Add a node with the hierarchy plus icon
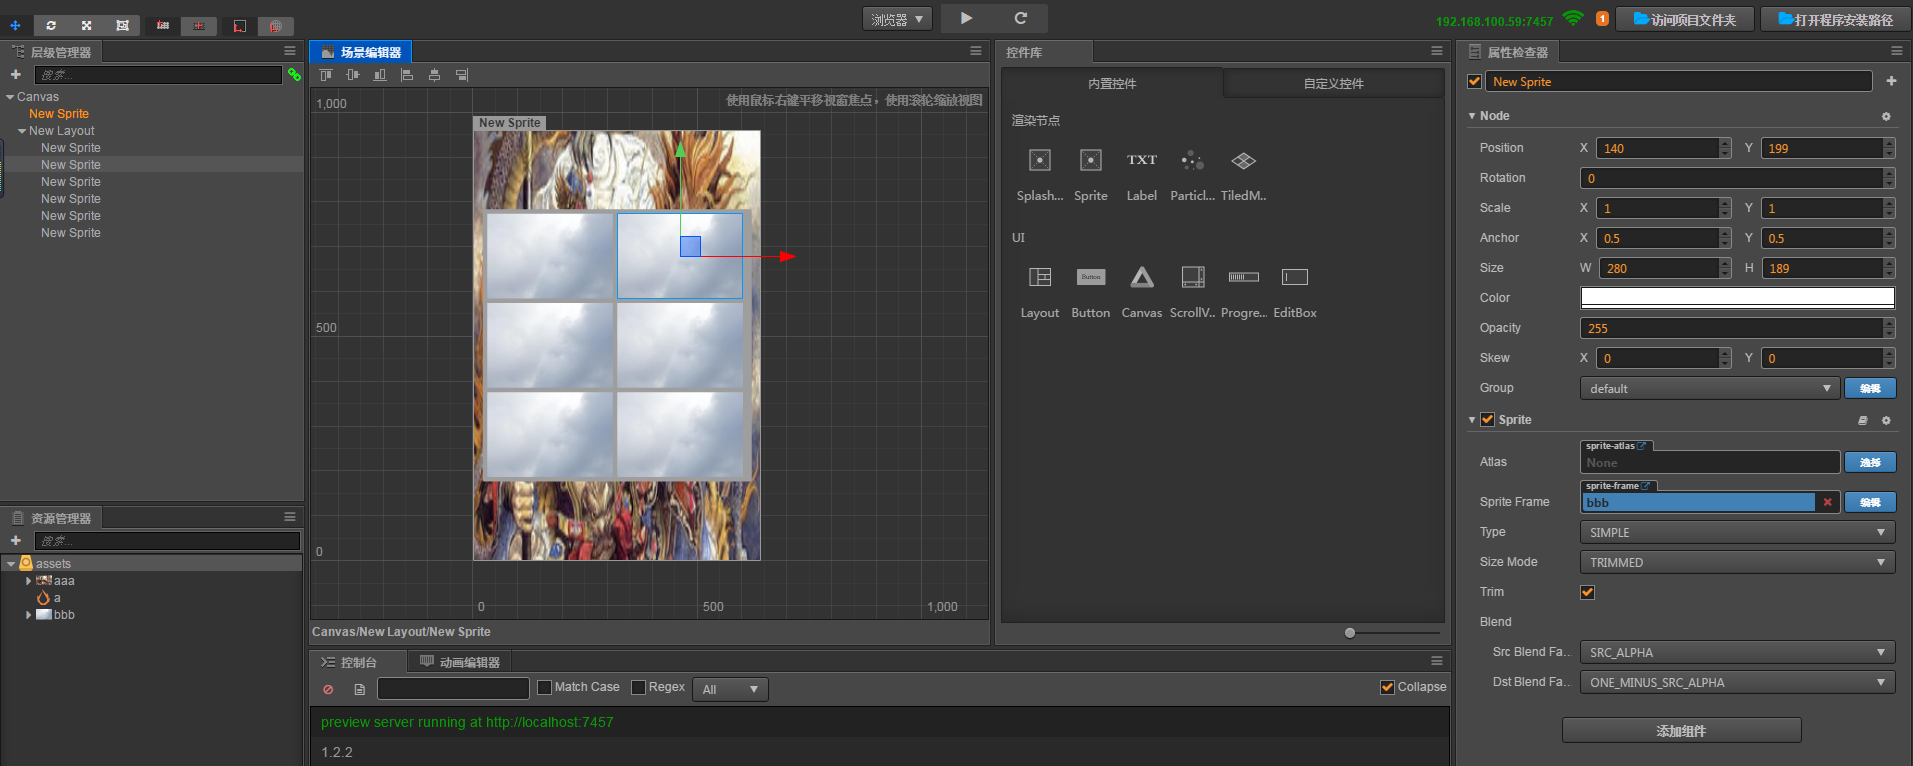Image resolution: width=1913 pixels, height=766 pixels. point(16,75)
